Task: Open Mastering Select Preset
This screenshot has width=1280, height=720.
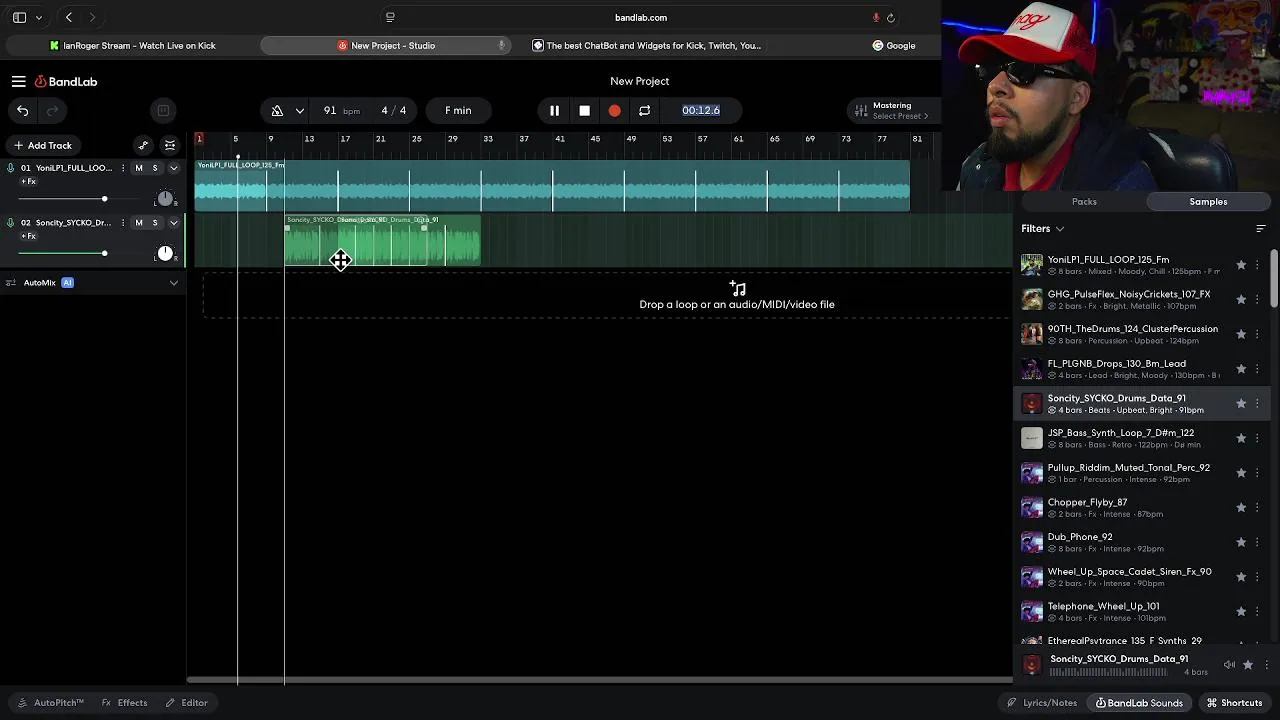Action: pyautogui.click(x=891, y=111)
